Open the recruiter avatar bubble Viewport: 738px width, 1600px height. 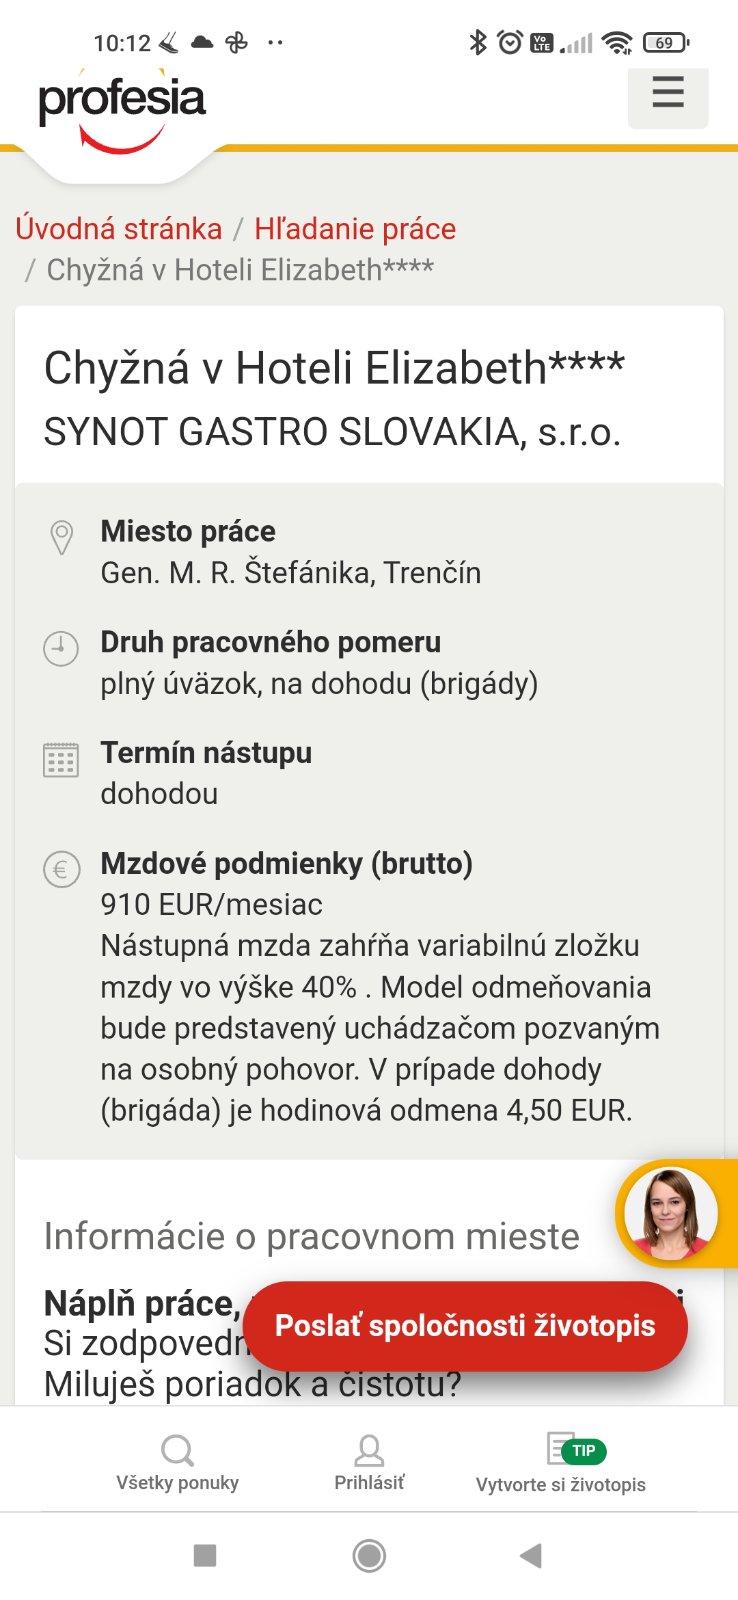tap(670, 1213)
